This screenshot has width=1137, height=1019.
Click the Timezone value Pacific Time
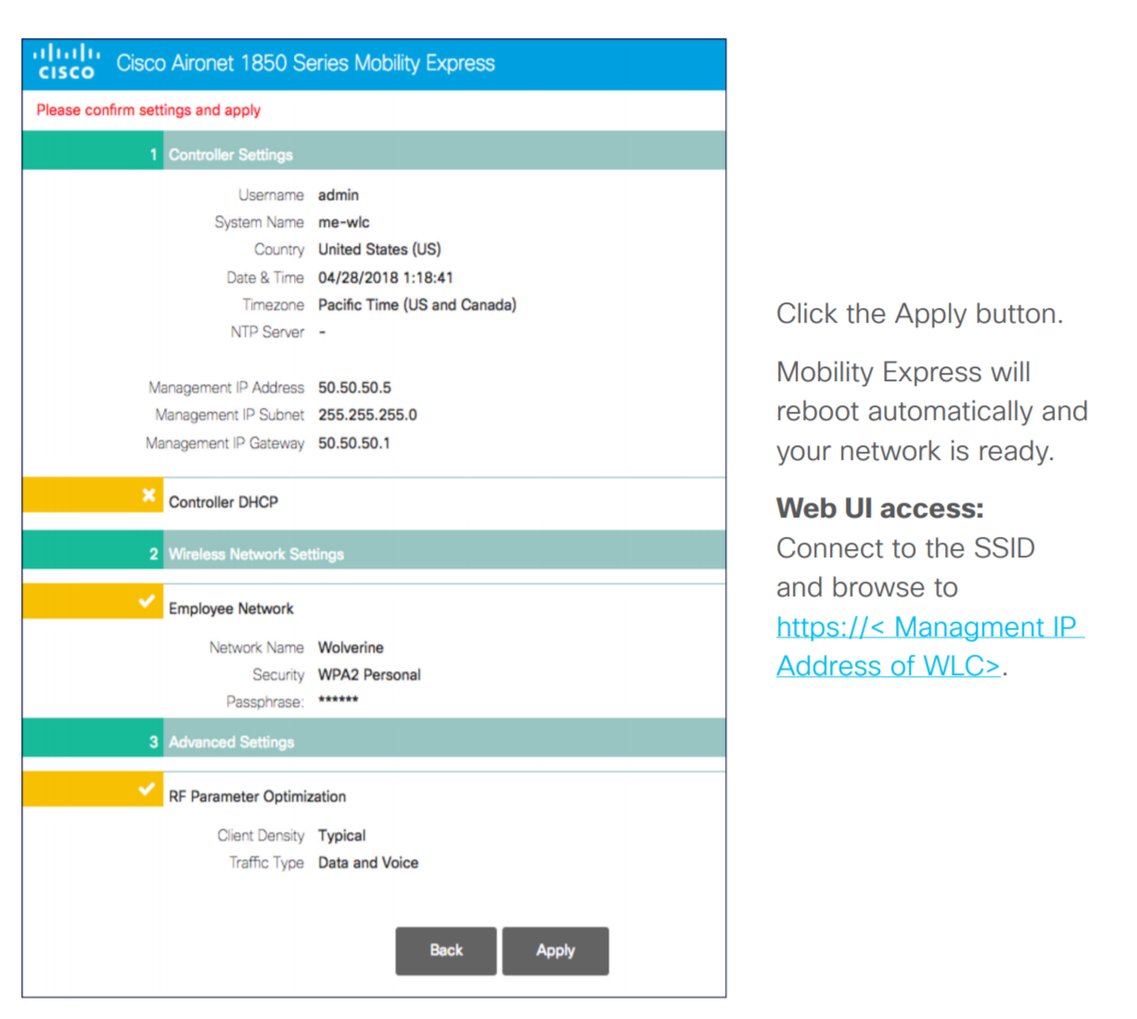[417, 305]
